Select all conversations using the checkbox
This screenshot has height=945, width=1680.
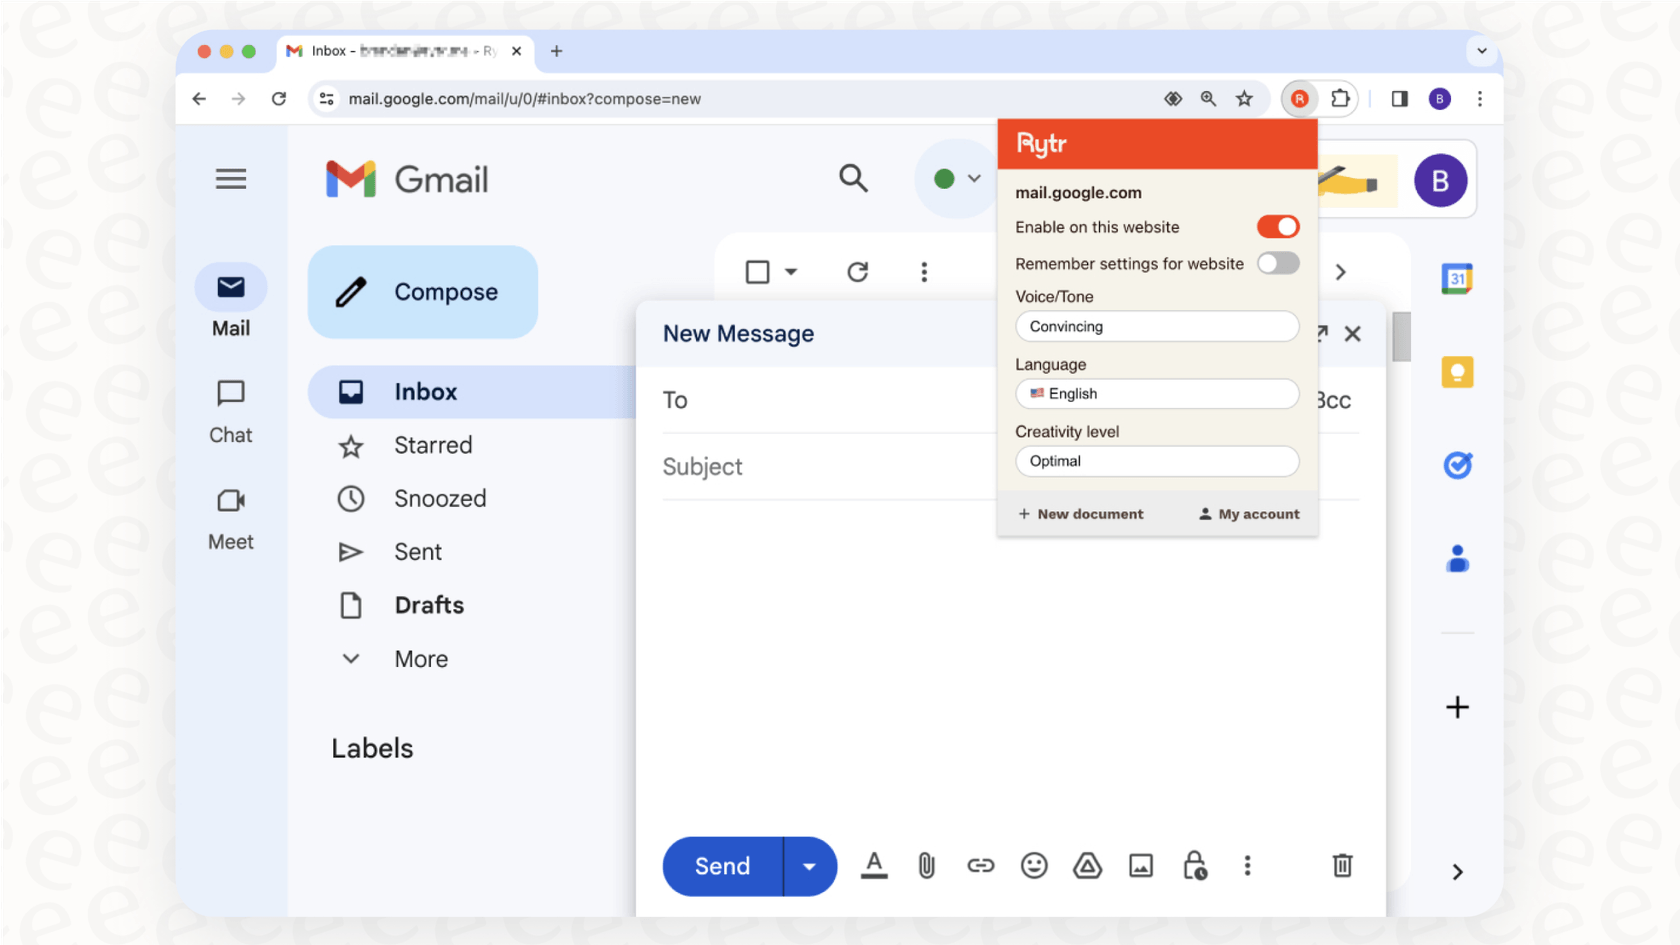coord(758,271)
